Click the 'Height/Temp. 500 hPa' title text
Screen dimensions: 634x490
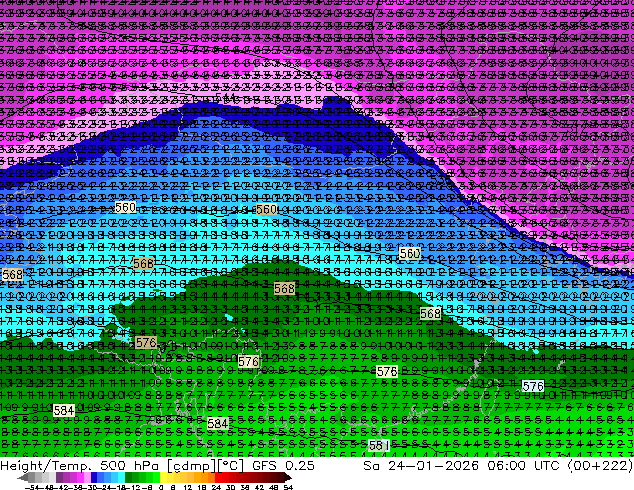[x=80, y=465]
